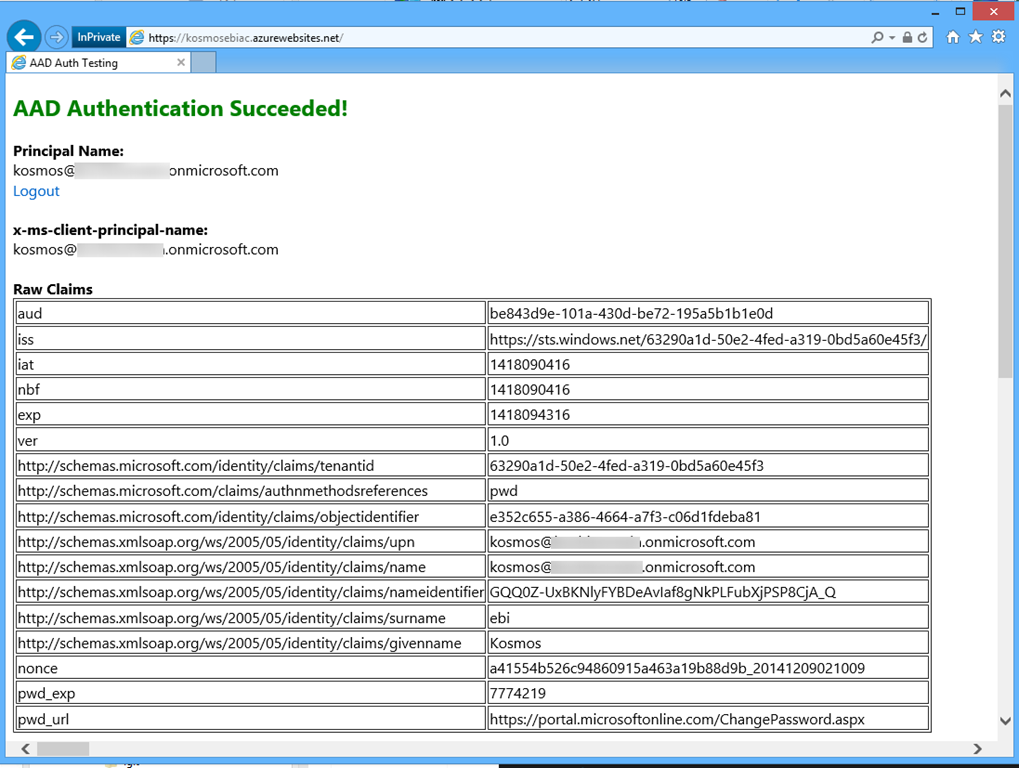
Task: Close the AAD Auth Testing tab
Action: (x=181, y=62)
